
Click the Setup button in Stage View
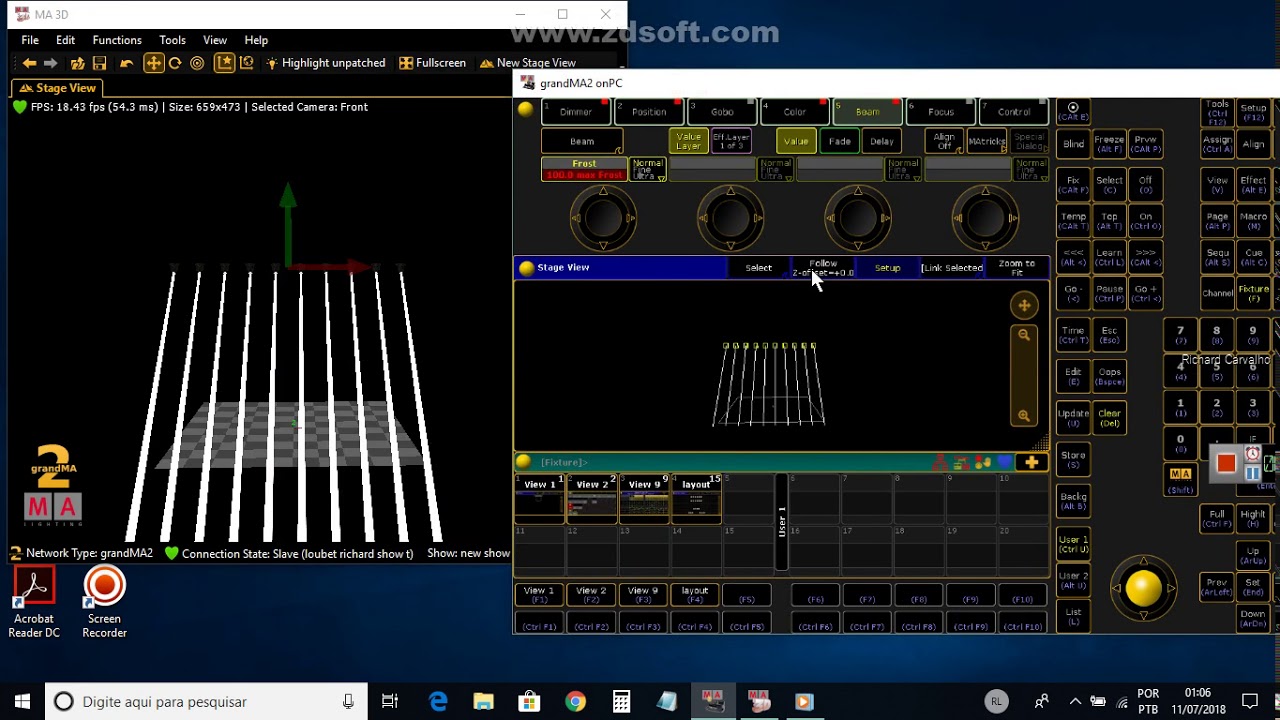(x=888, y=268)
